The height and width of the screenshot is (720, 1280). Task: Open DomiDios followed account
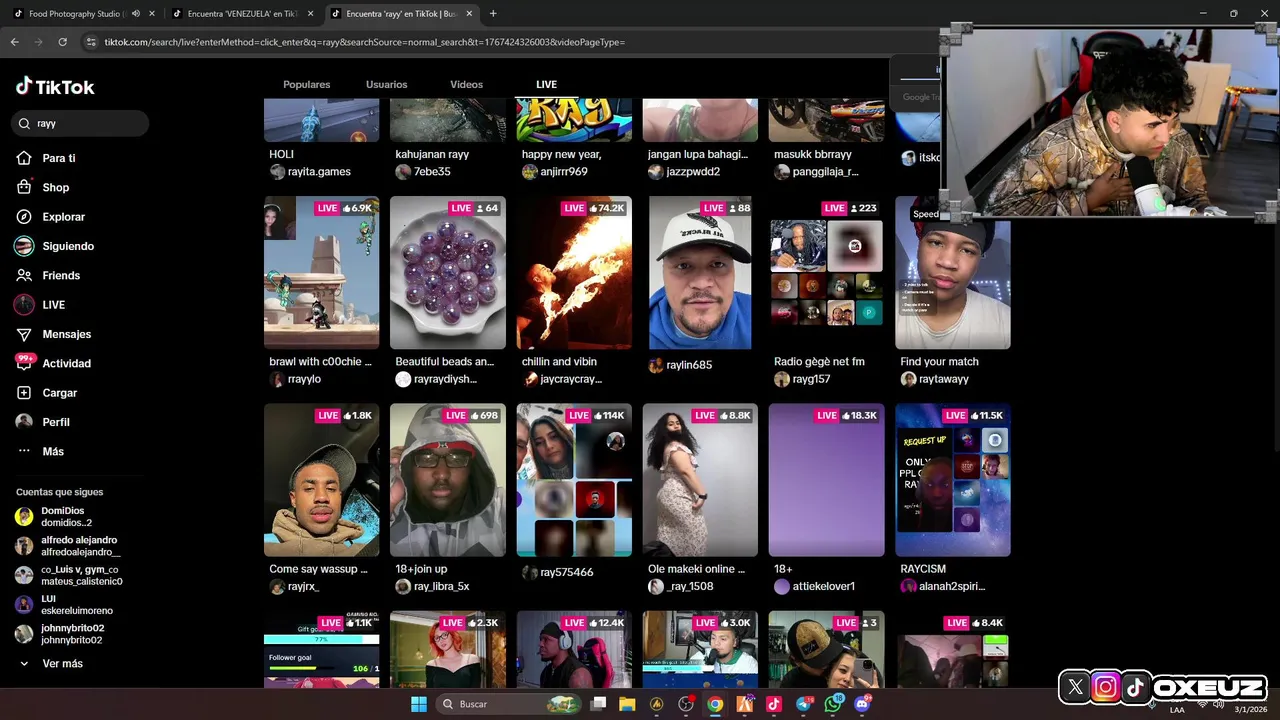click(x=66, y=517)
